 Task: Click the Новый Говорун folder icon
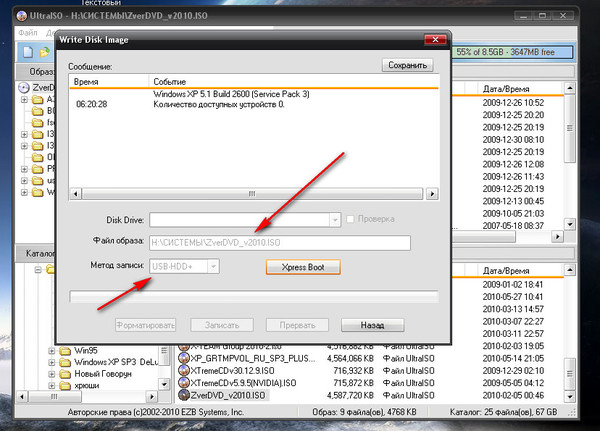[65, 374]
